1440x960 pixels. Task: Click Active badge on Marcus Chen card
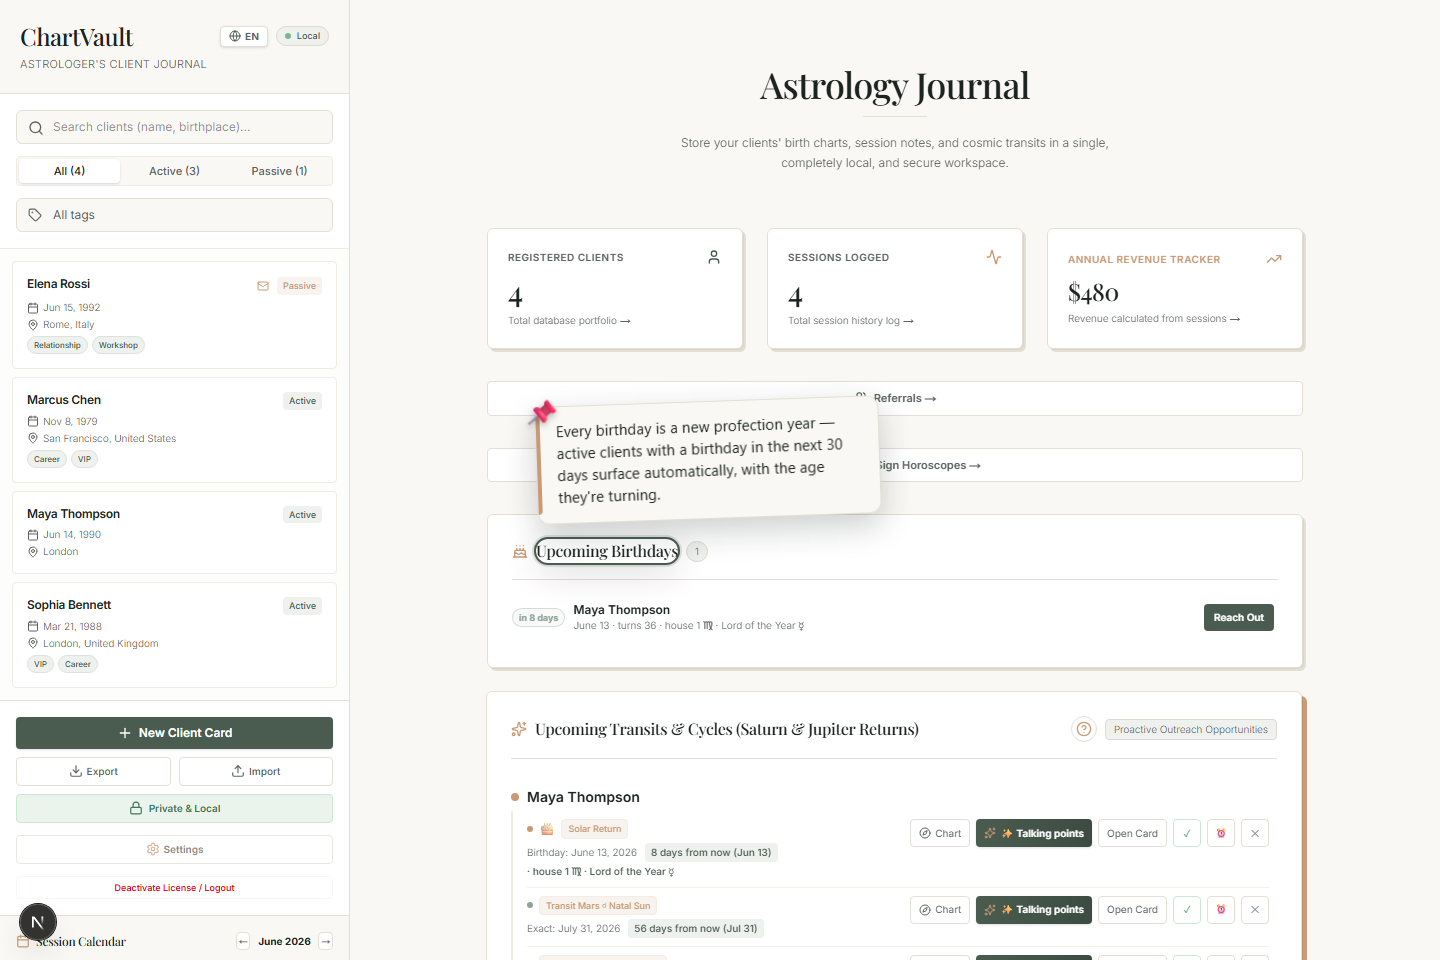coord(302,401)
